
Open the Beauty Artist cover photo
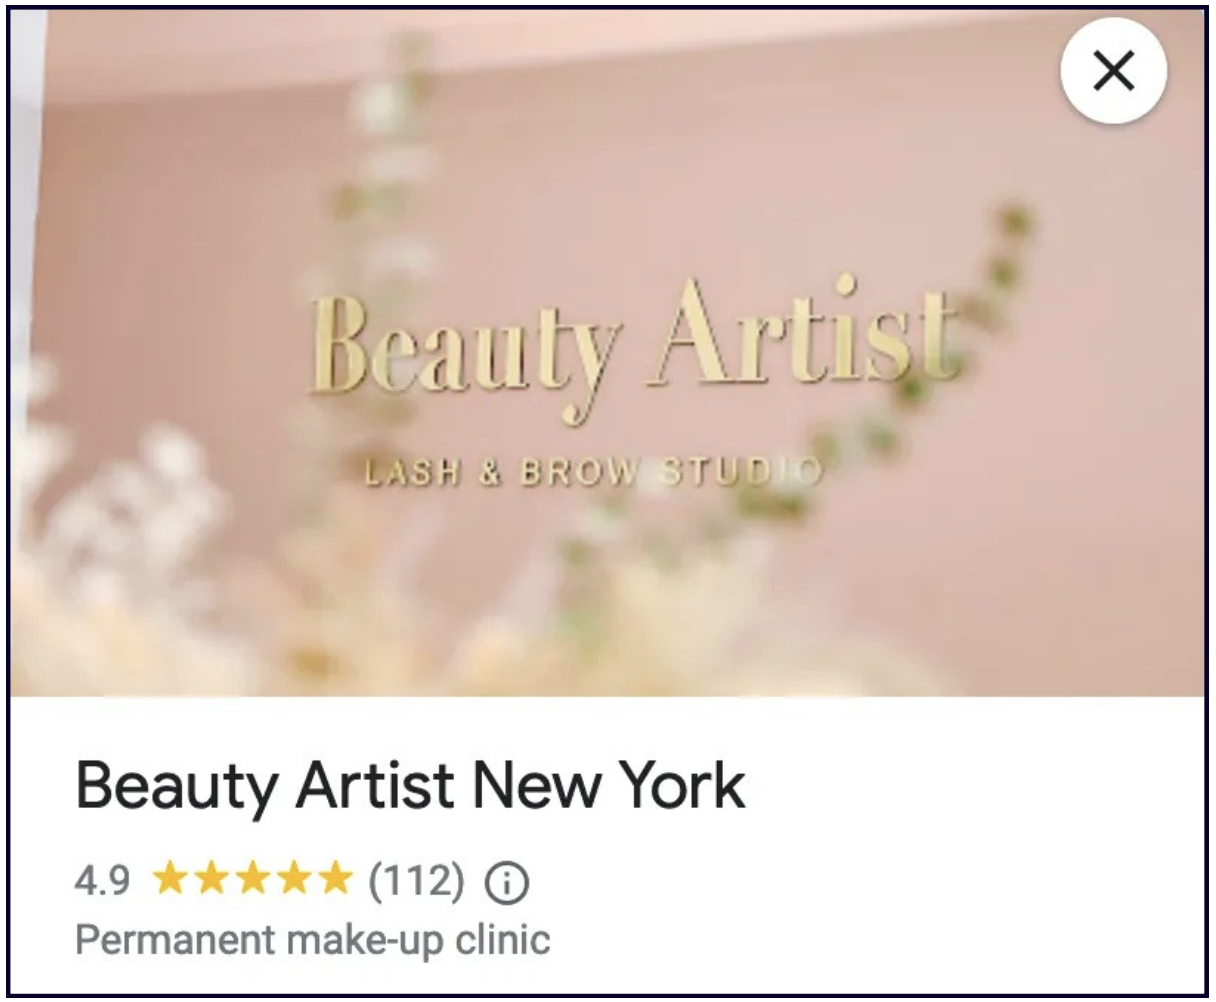click(606, 352)
